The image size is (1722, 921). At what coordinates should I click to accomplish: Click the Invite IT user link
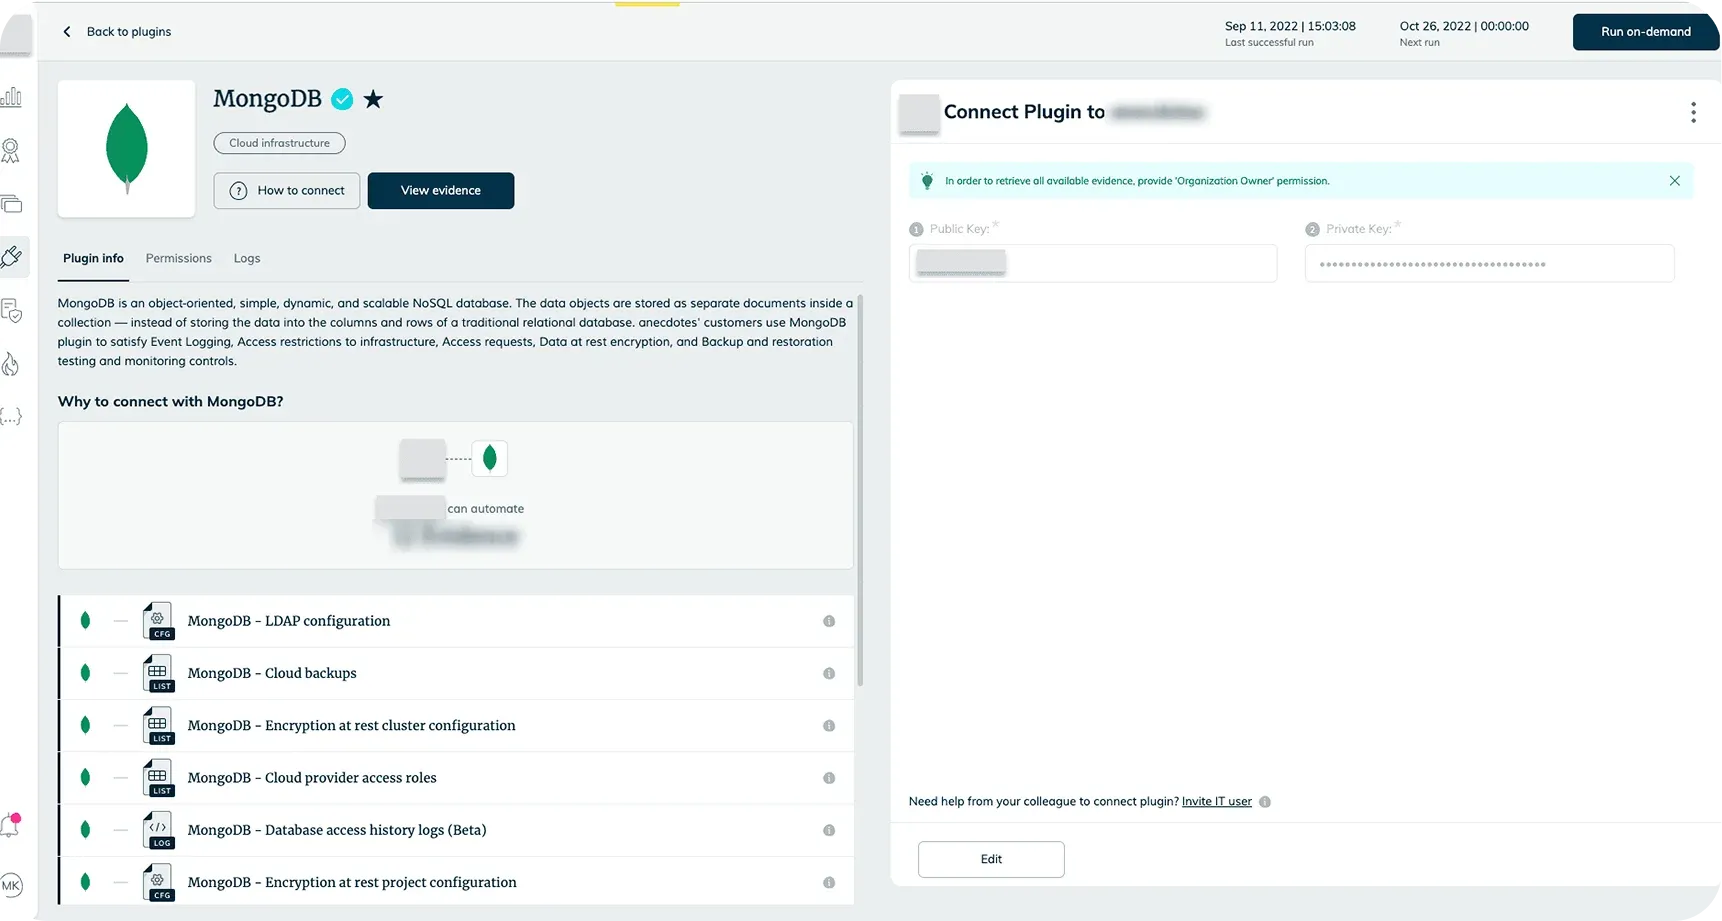pyautogui.click(x=1216, y=802)
